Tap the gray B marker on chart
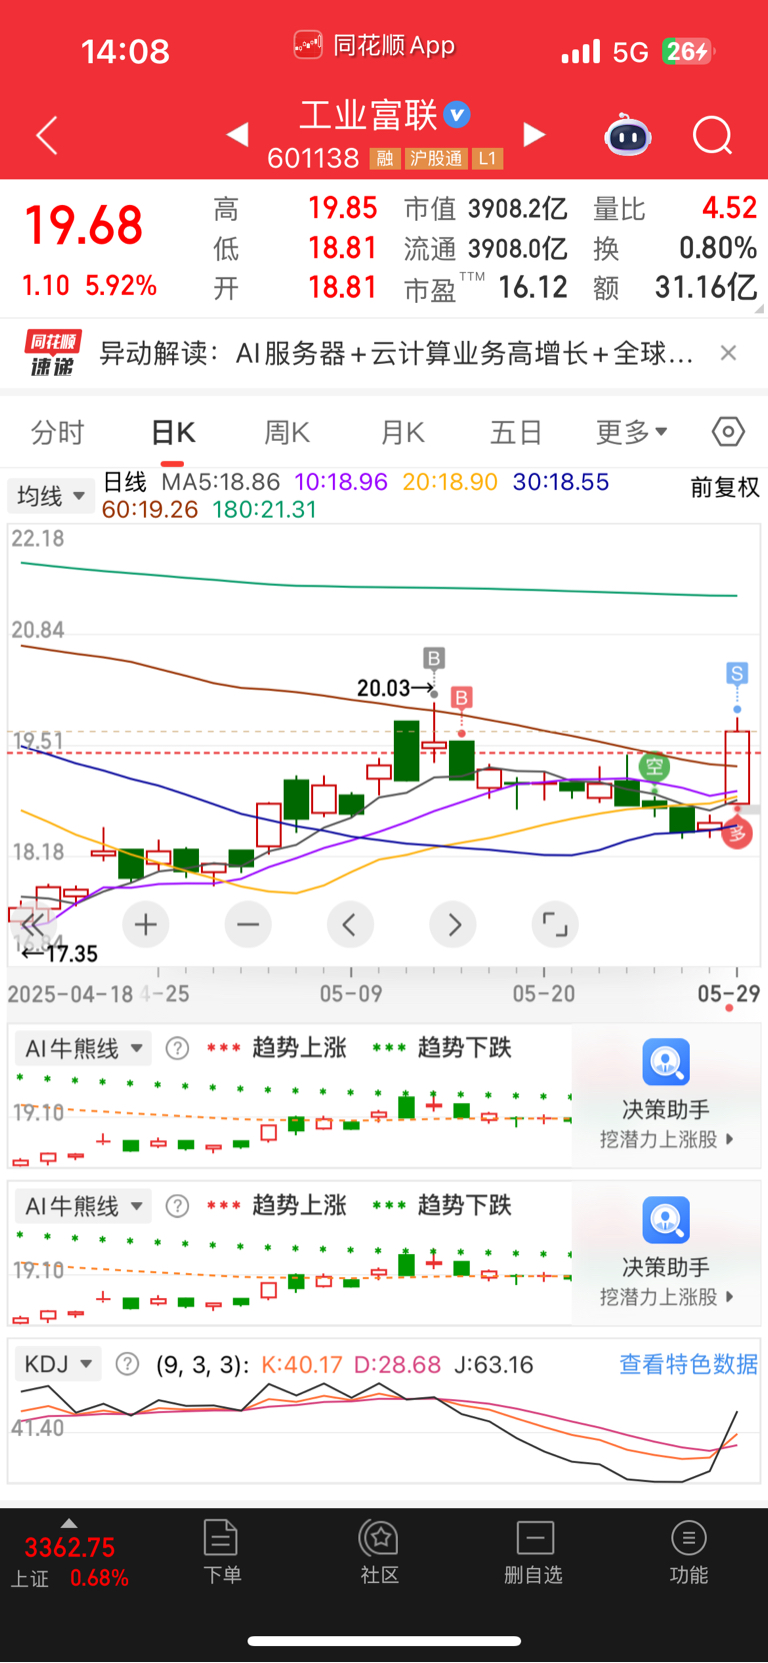768x1663 pixels. click(x=434, y=658)
